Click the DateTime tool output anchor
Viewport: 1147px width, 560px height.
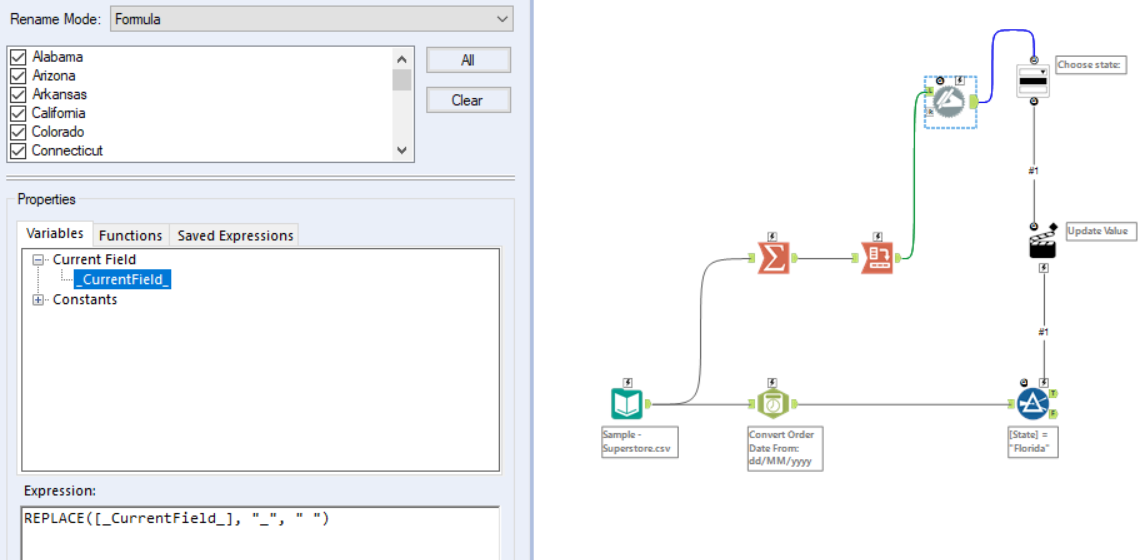794,403
